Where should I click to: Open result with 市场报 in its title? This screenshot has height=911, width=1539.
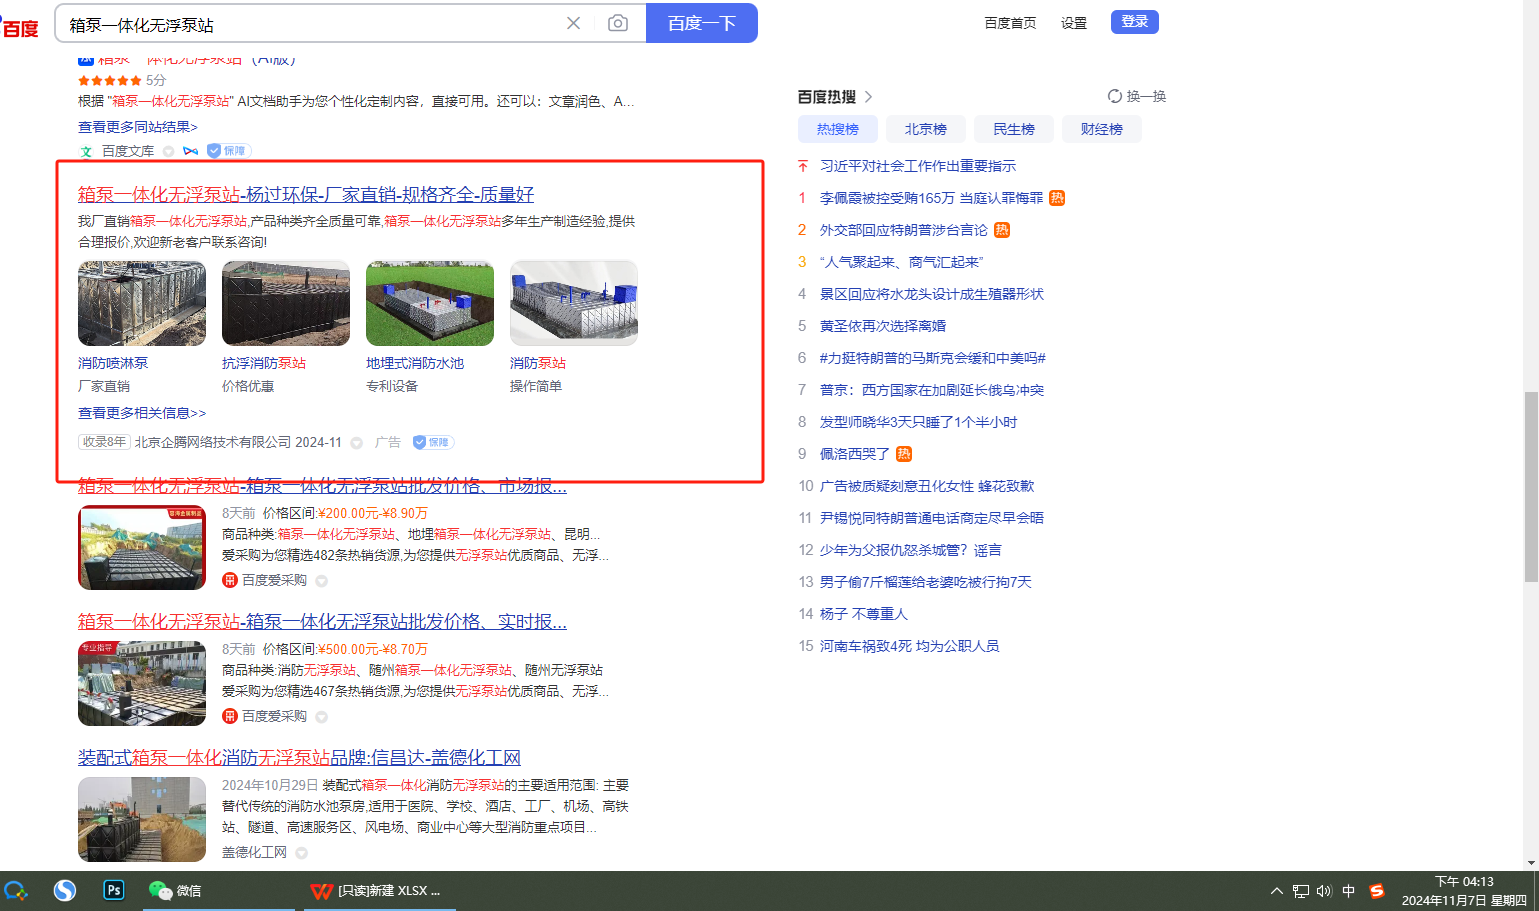322,486
